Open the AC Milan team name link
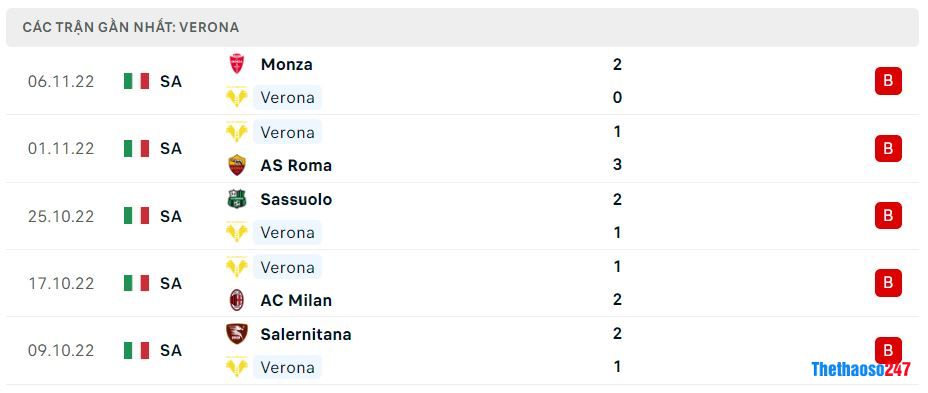Viewport: 928px width, 393px height. (296, 301)
